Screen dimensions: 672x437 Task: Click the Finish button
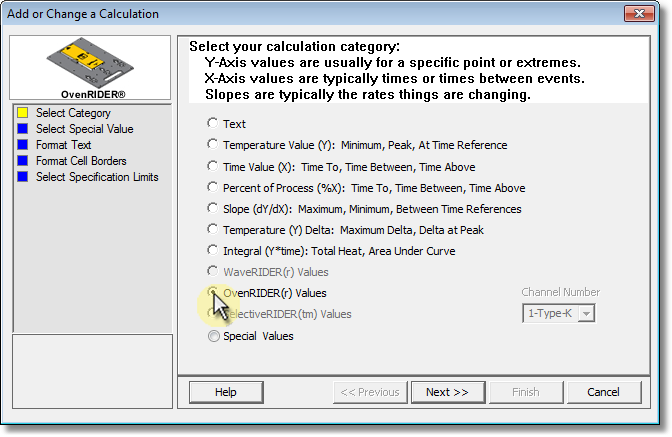pos(526,392)
